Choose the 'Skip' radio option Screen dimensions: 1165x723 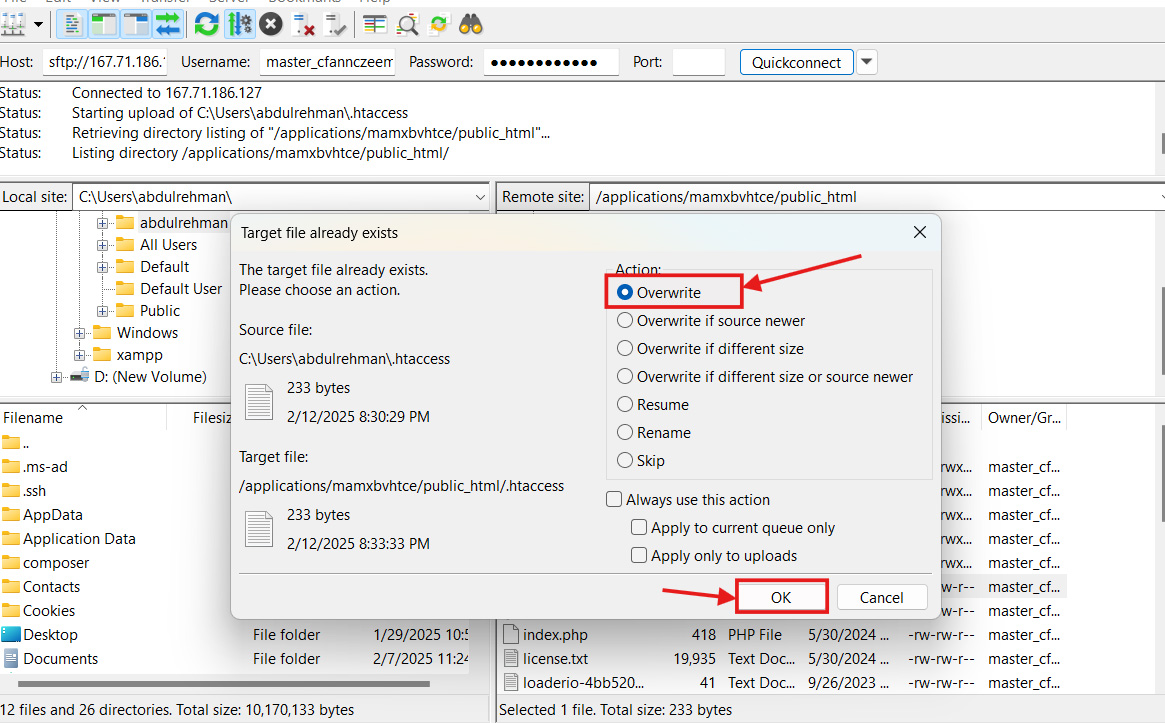(x=625, y=461)
